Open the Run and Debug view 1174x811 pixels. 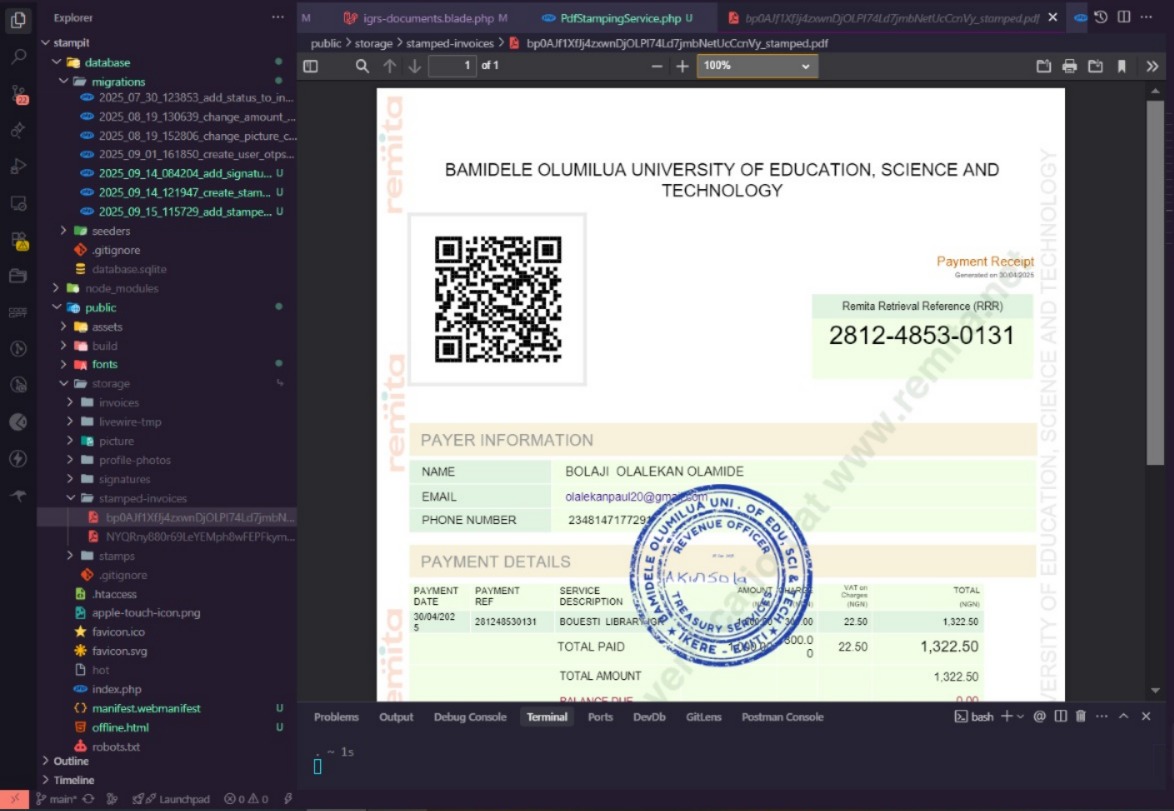pos(18,166)
